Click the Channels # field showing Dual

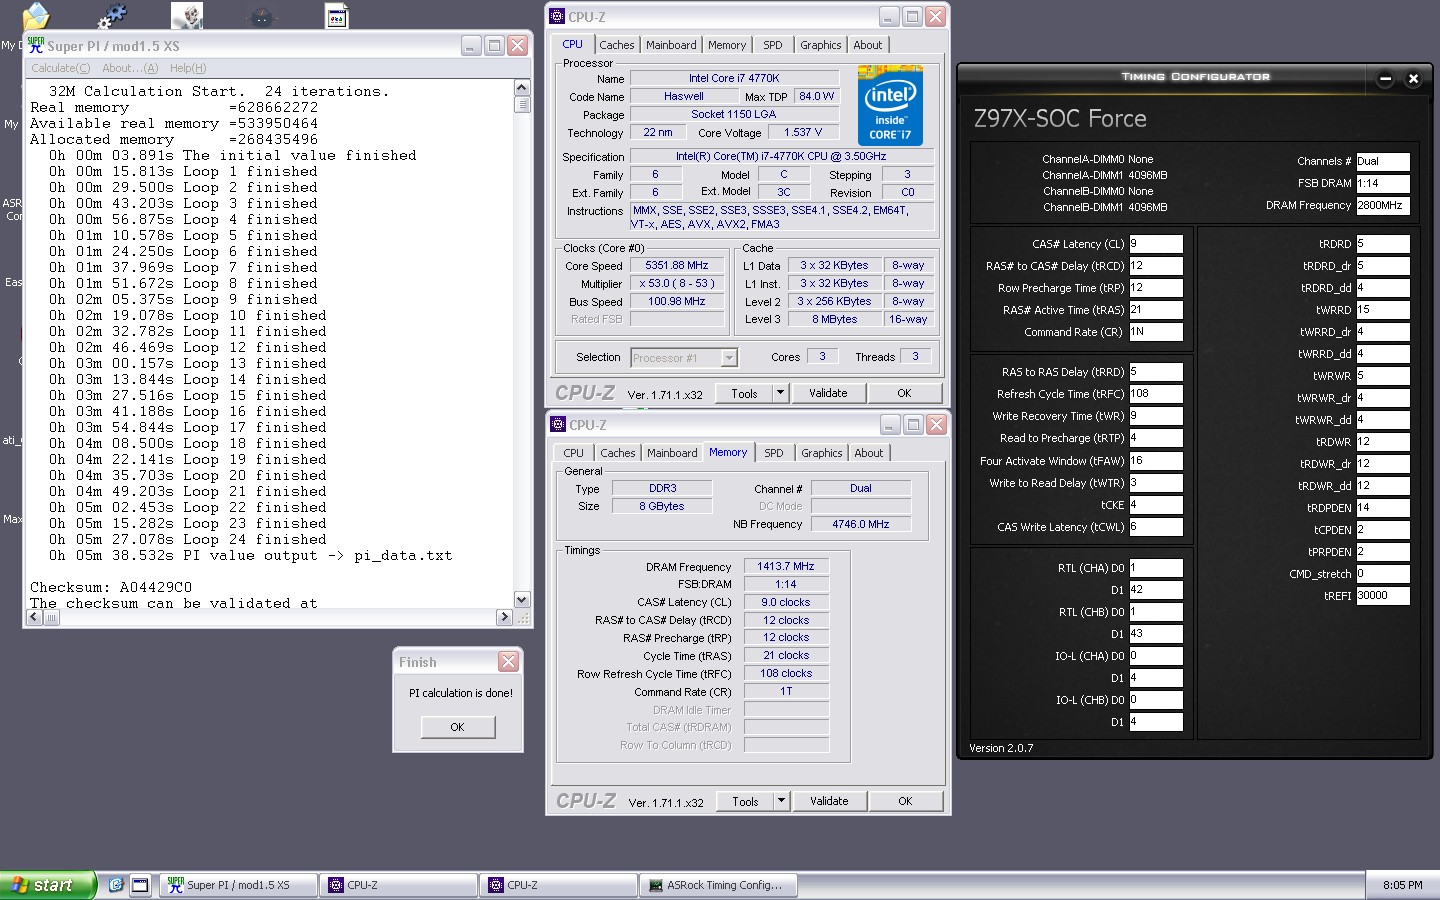(x=1383, y=161)
